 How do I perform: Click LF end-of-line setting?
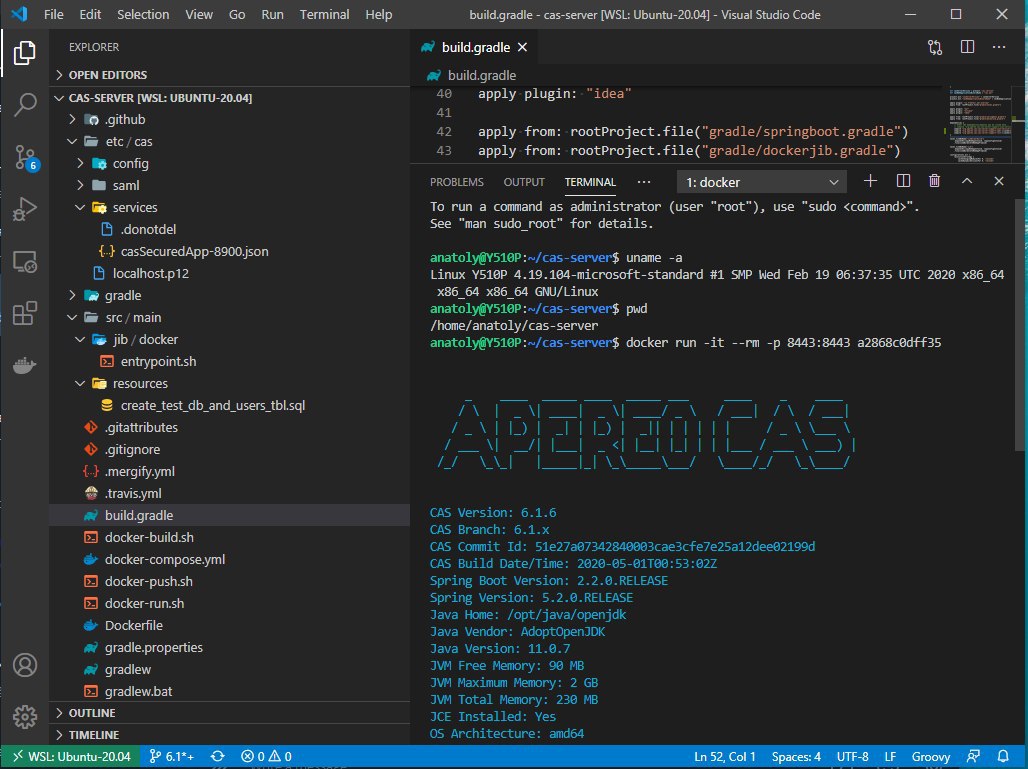tap(890, 757)
